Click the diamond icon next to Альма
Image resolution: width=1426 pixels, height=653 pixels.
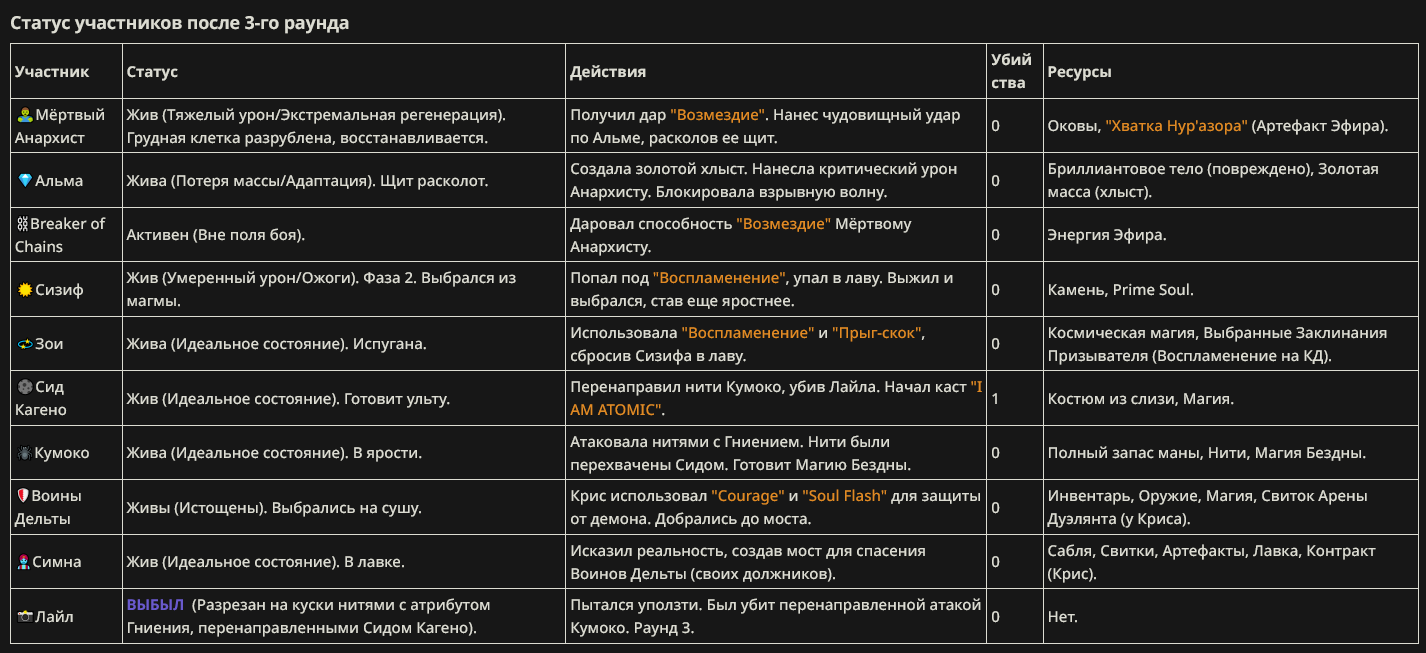click(x=25, y=181)
